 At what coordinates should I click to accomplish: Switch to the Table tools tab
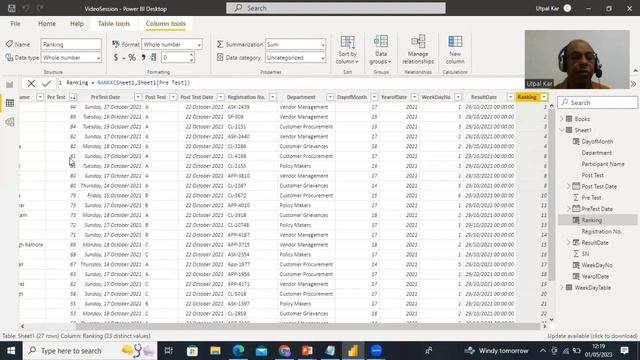[114, 24]
